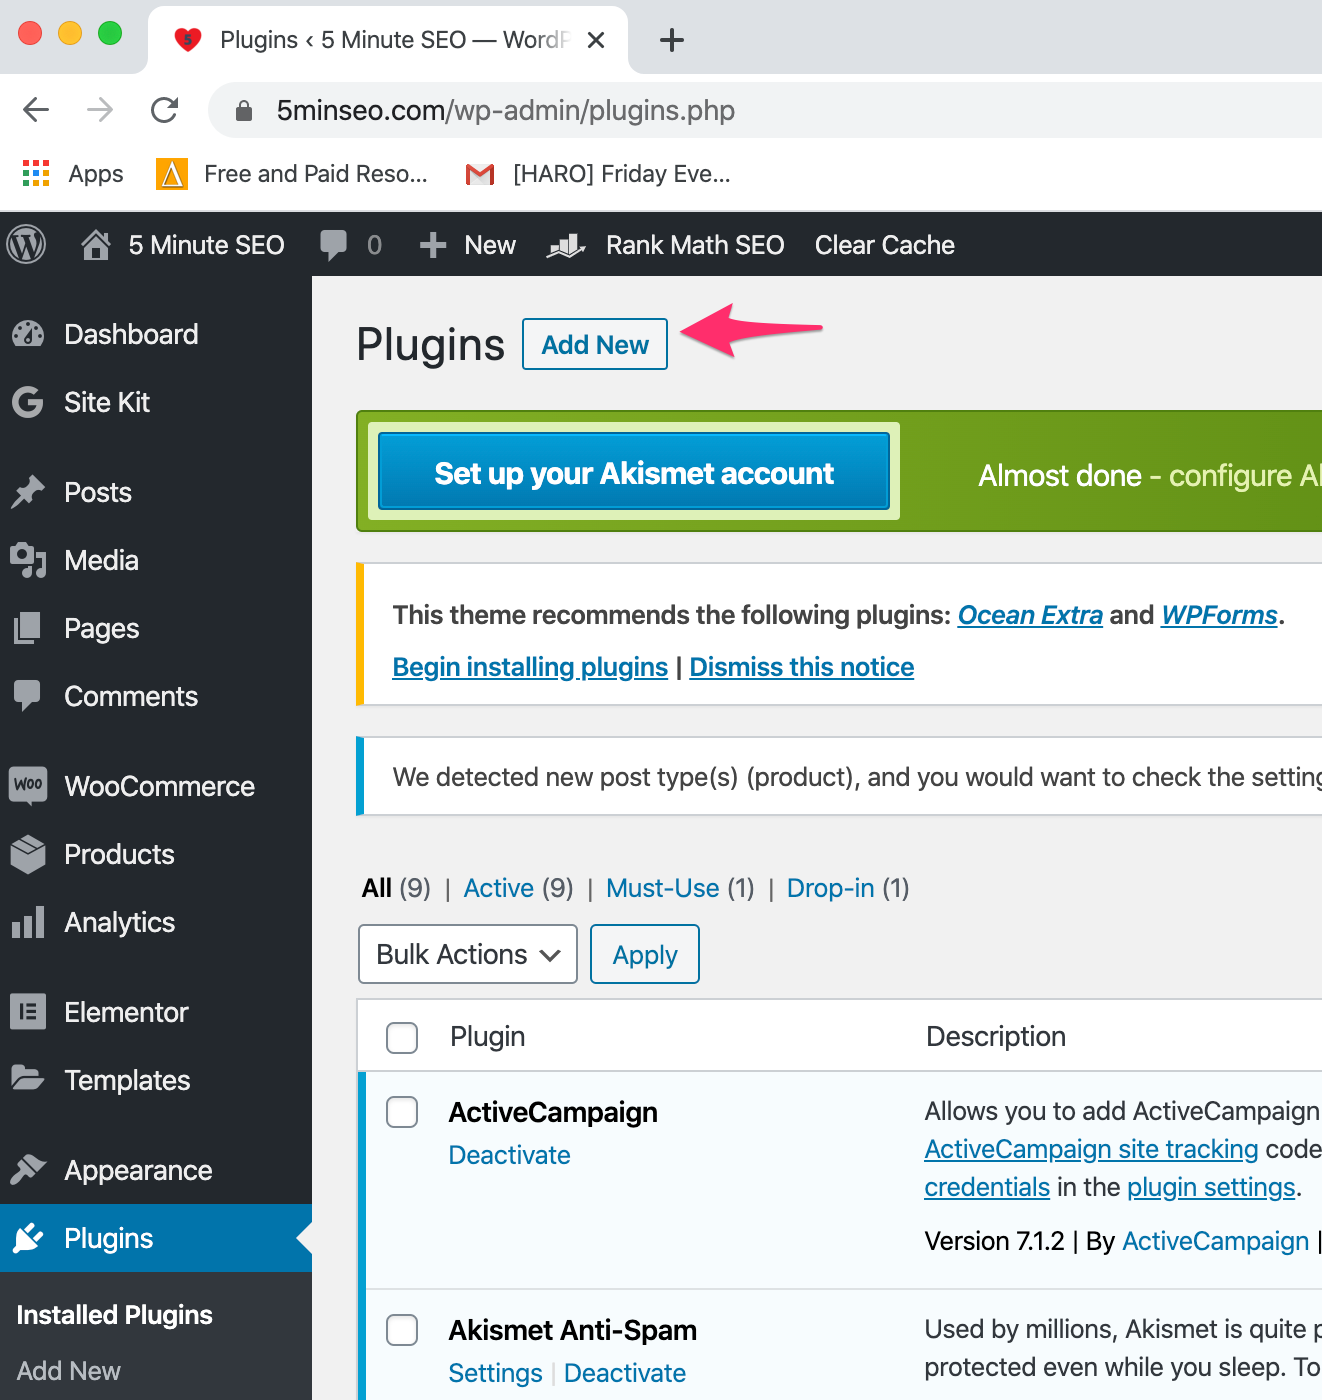
Task: Toggle the select-all checkbox in Plugin header
Action: [402, 1037]
